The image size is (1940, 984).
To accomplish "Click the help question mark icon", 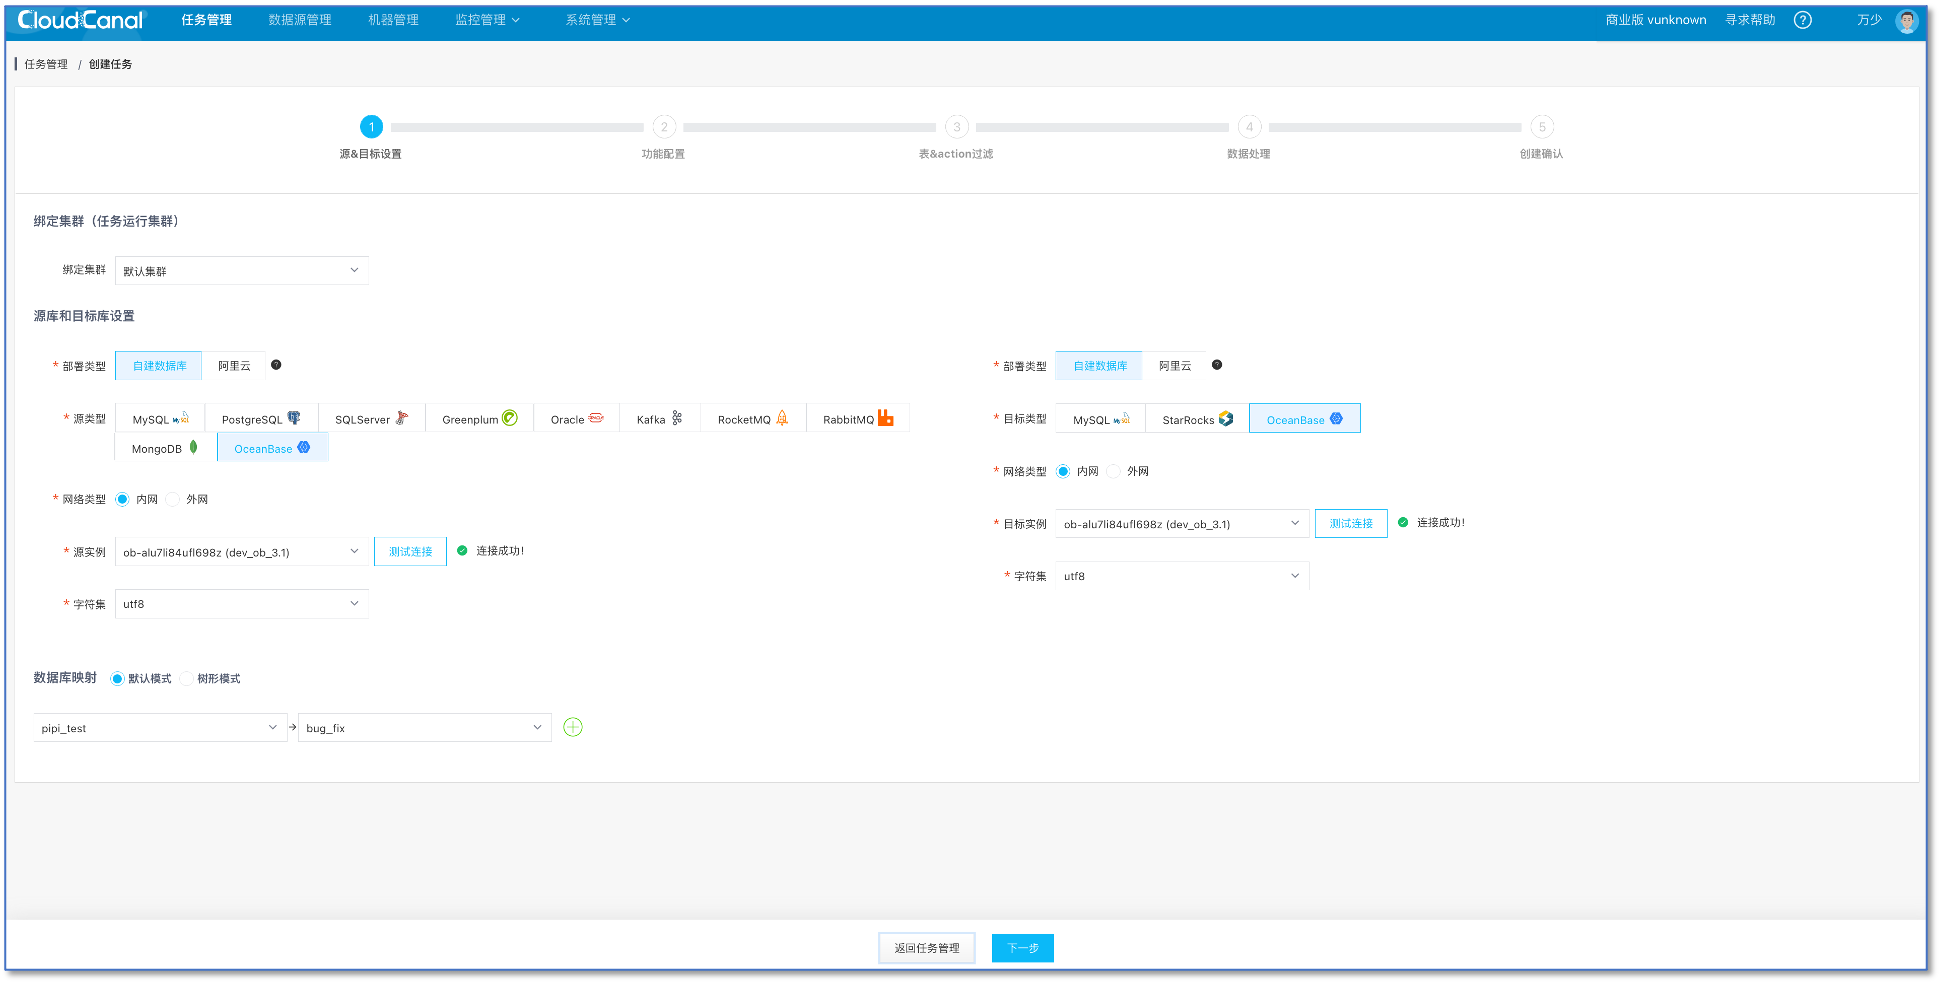I will (1802, 20).
